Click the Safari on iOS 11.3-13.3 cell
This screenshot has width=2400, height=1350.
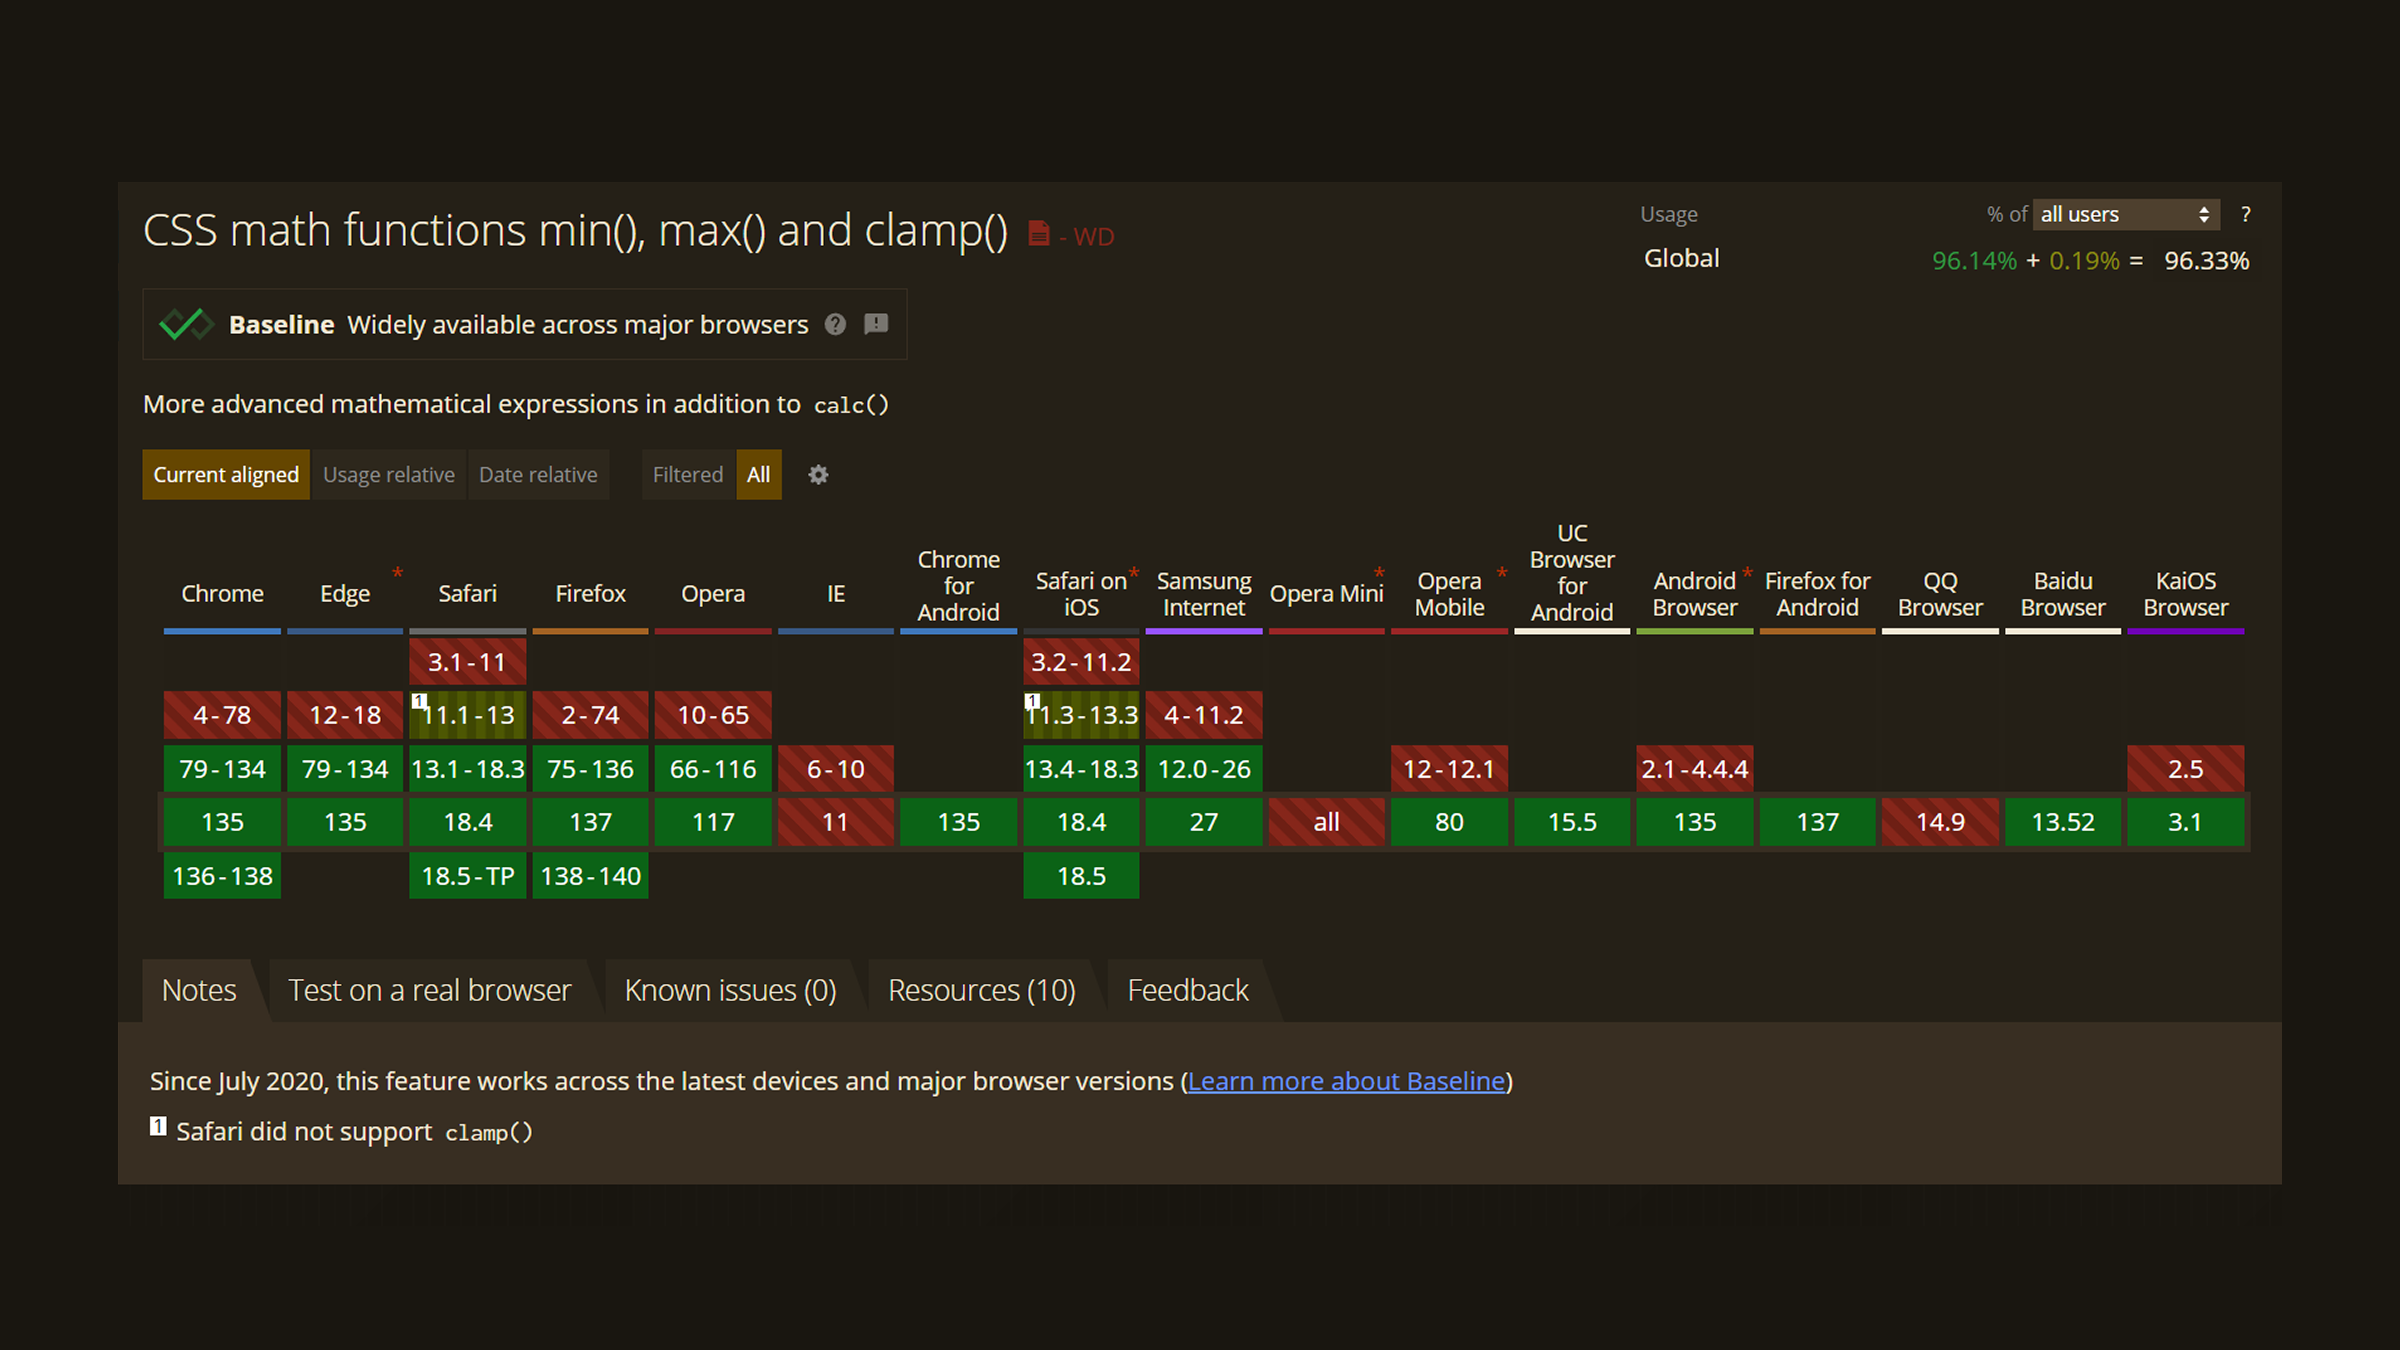1081,715
